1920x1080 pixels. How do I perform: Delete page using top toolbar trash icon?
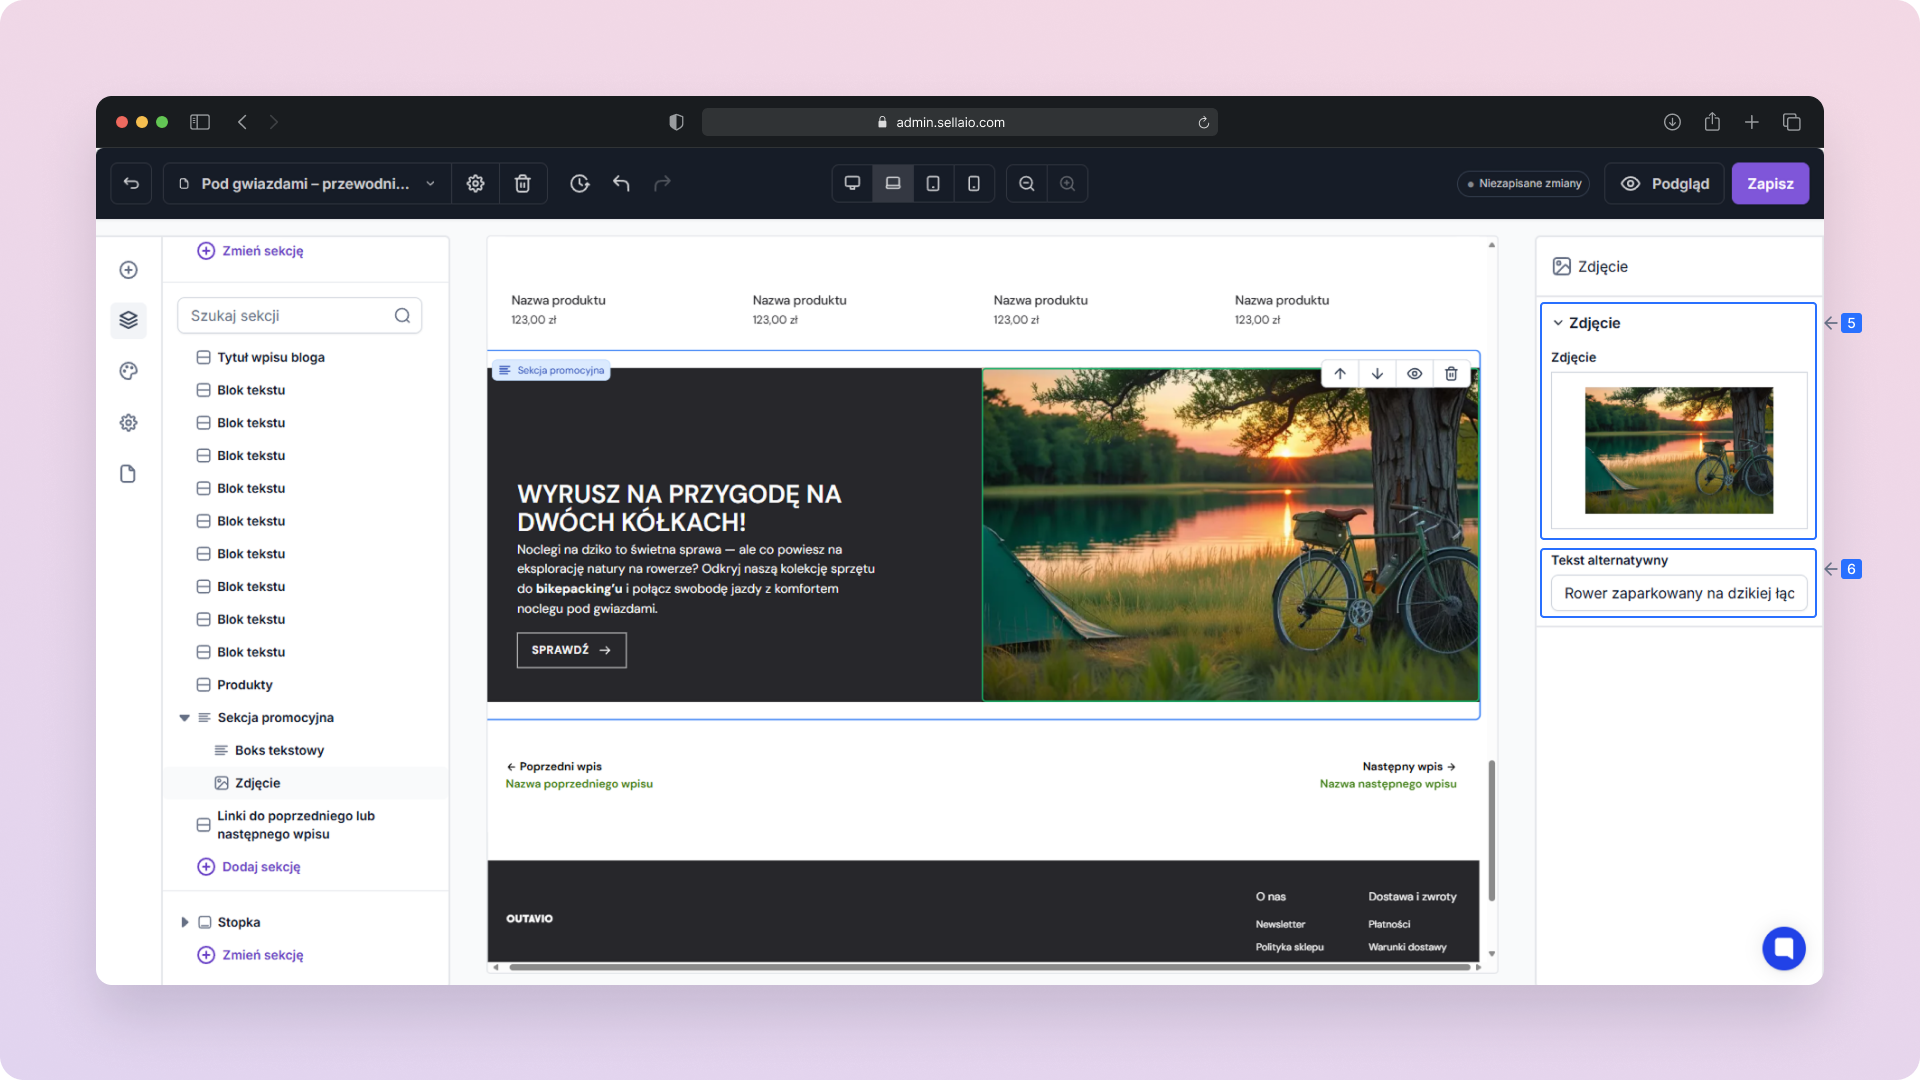(x=522, y=183)
